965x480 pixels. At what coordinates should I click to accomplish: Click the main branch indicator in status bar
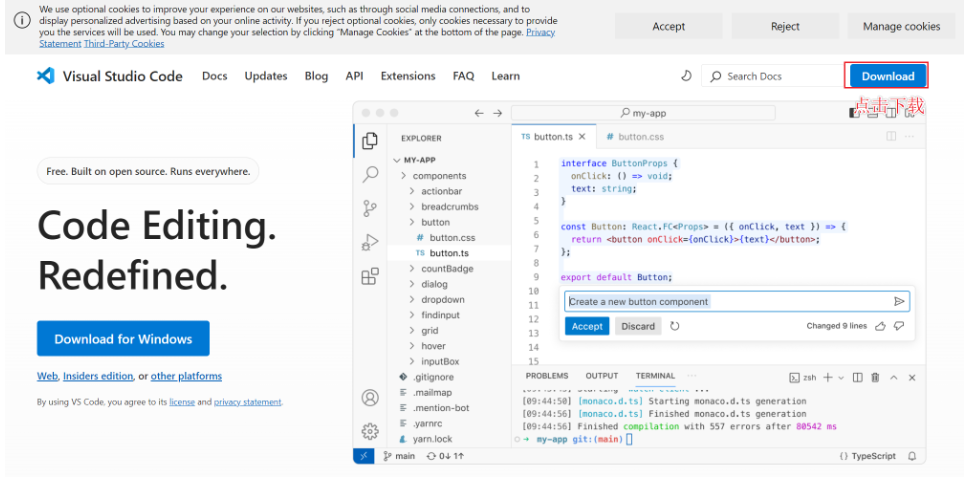click(399, 456)
